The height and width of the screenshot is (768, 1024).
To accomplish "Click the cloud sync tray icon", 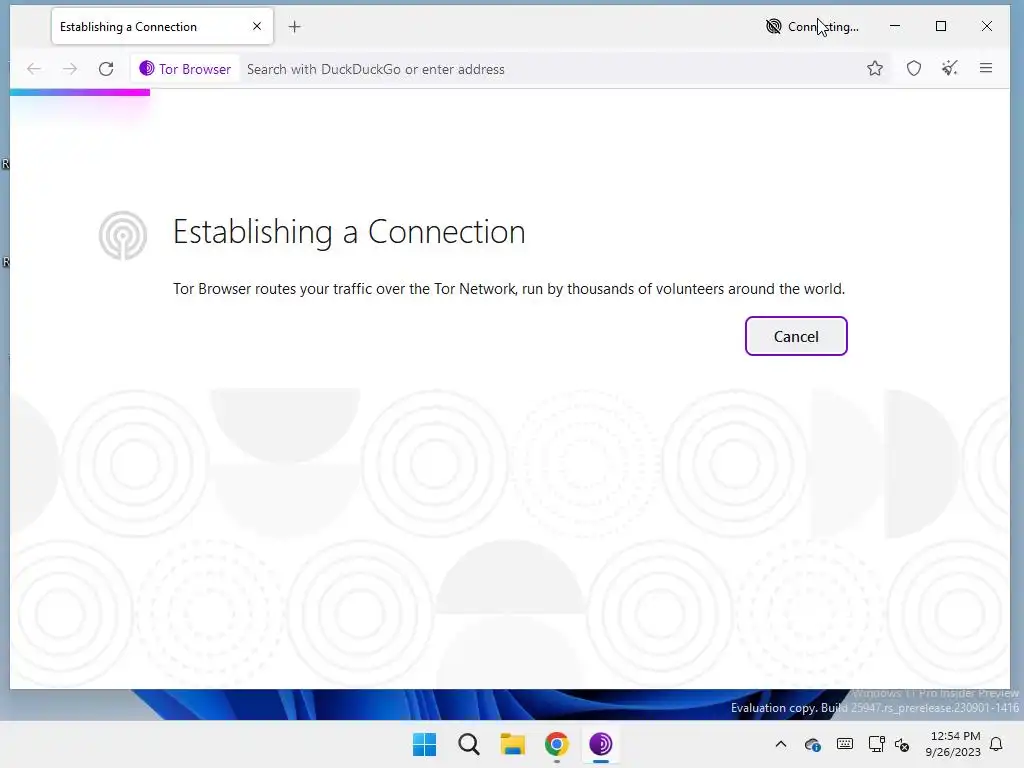I will [x=813, y=744].
